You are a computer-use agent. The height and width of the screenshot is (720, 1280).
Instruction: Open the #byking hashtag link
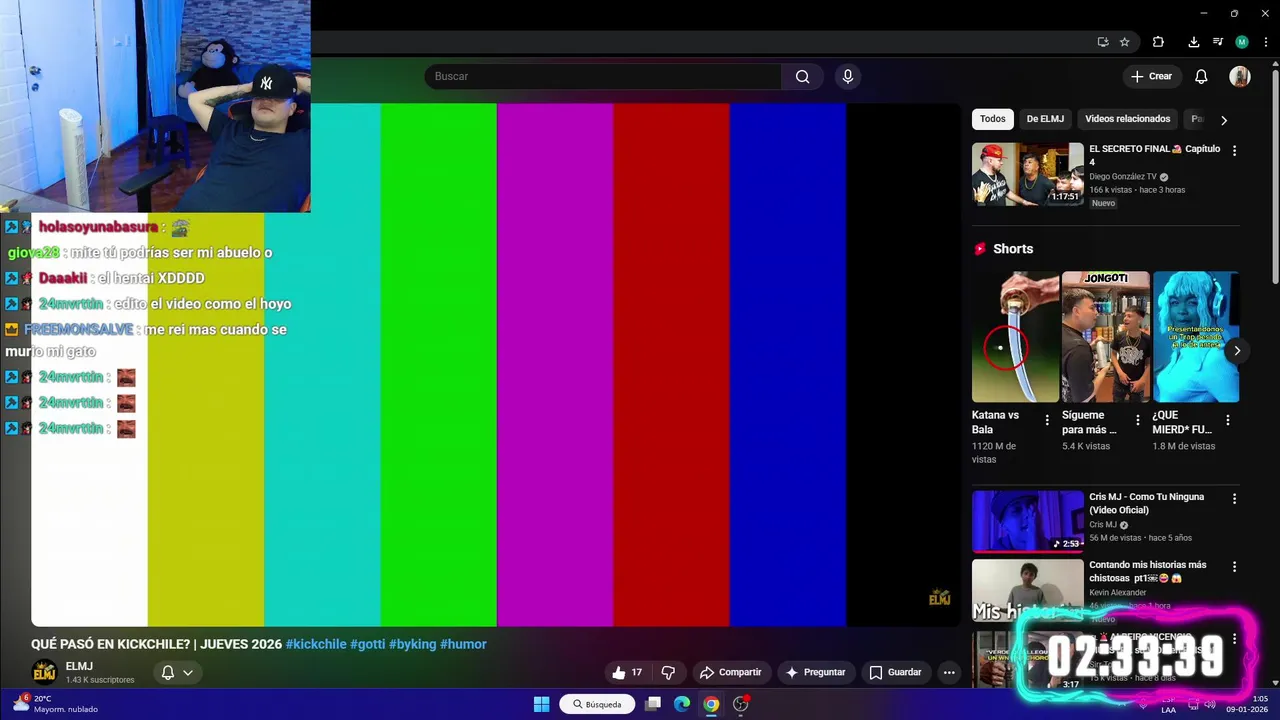click(412, 644)
